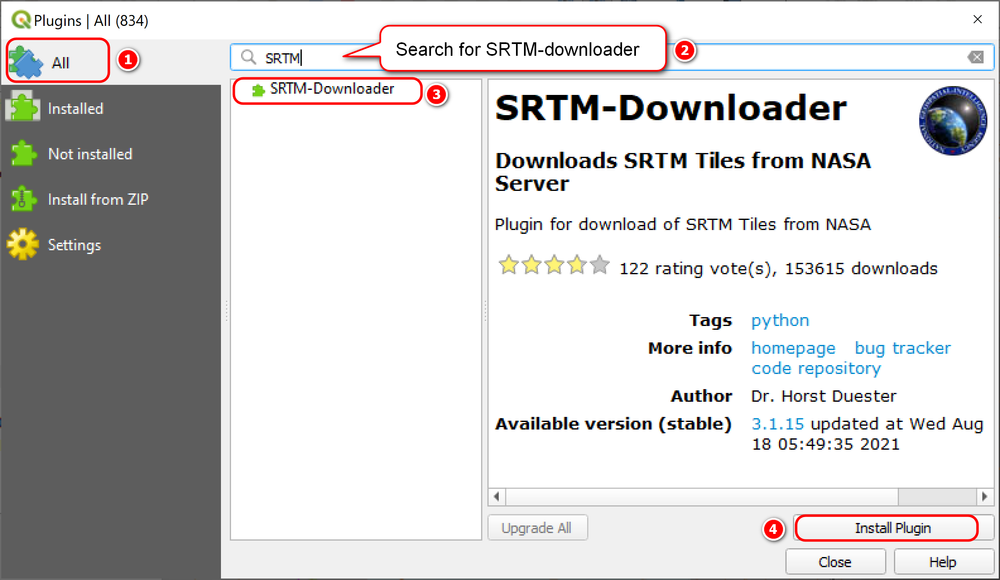1000x580 pixels.
Task: Select SRTM-Downloader in the plugin list
Action: tap(332, 89)
